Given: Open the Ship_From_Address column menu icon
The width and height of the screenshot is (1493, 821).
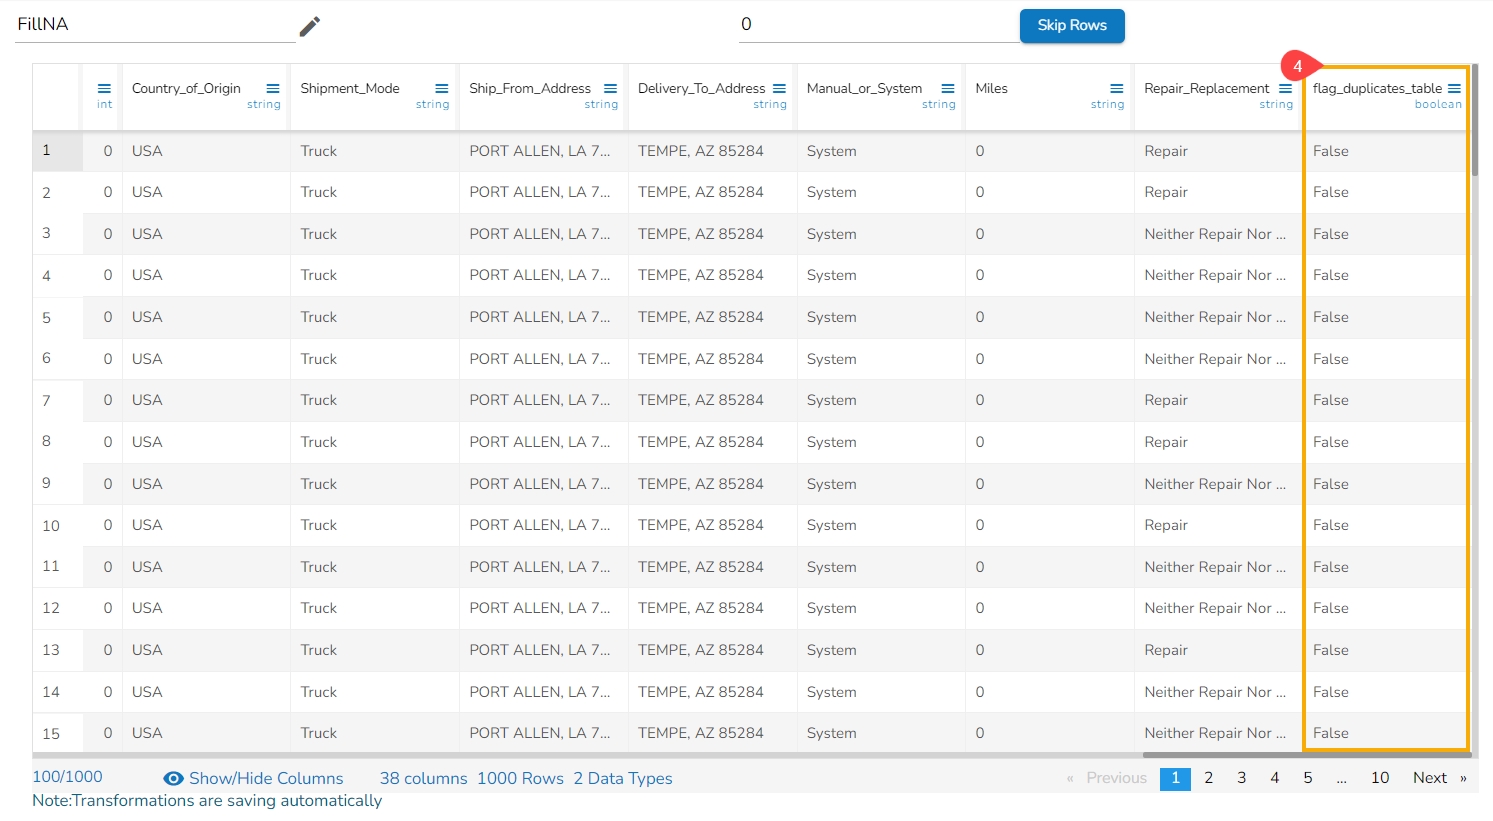Looking at the screenshot, I should [x=610, y=89].
